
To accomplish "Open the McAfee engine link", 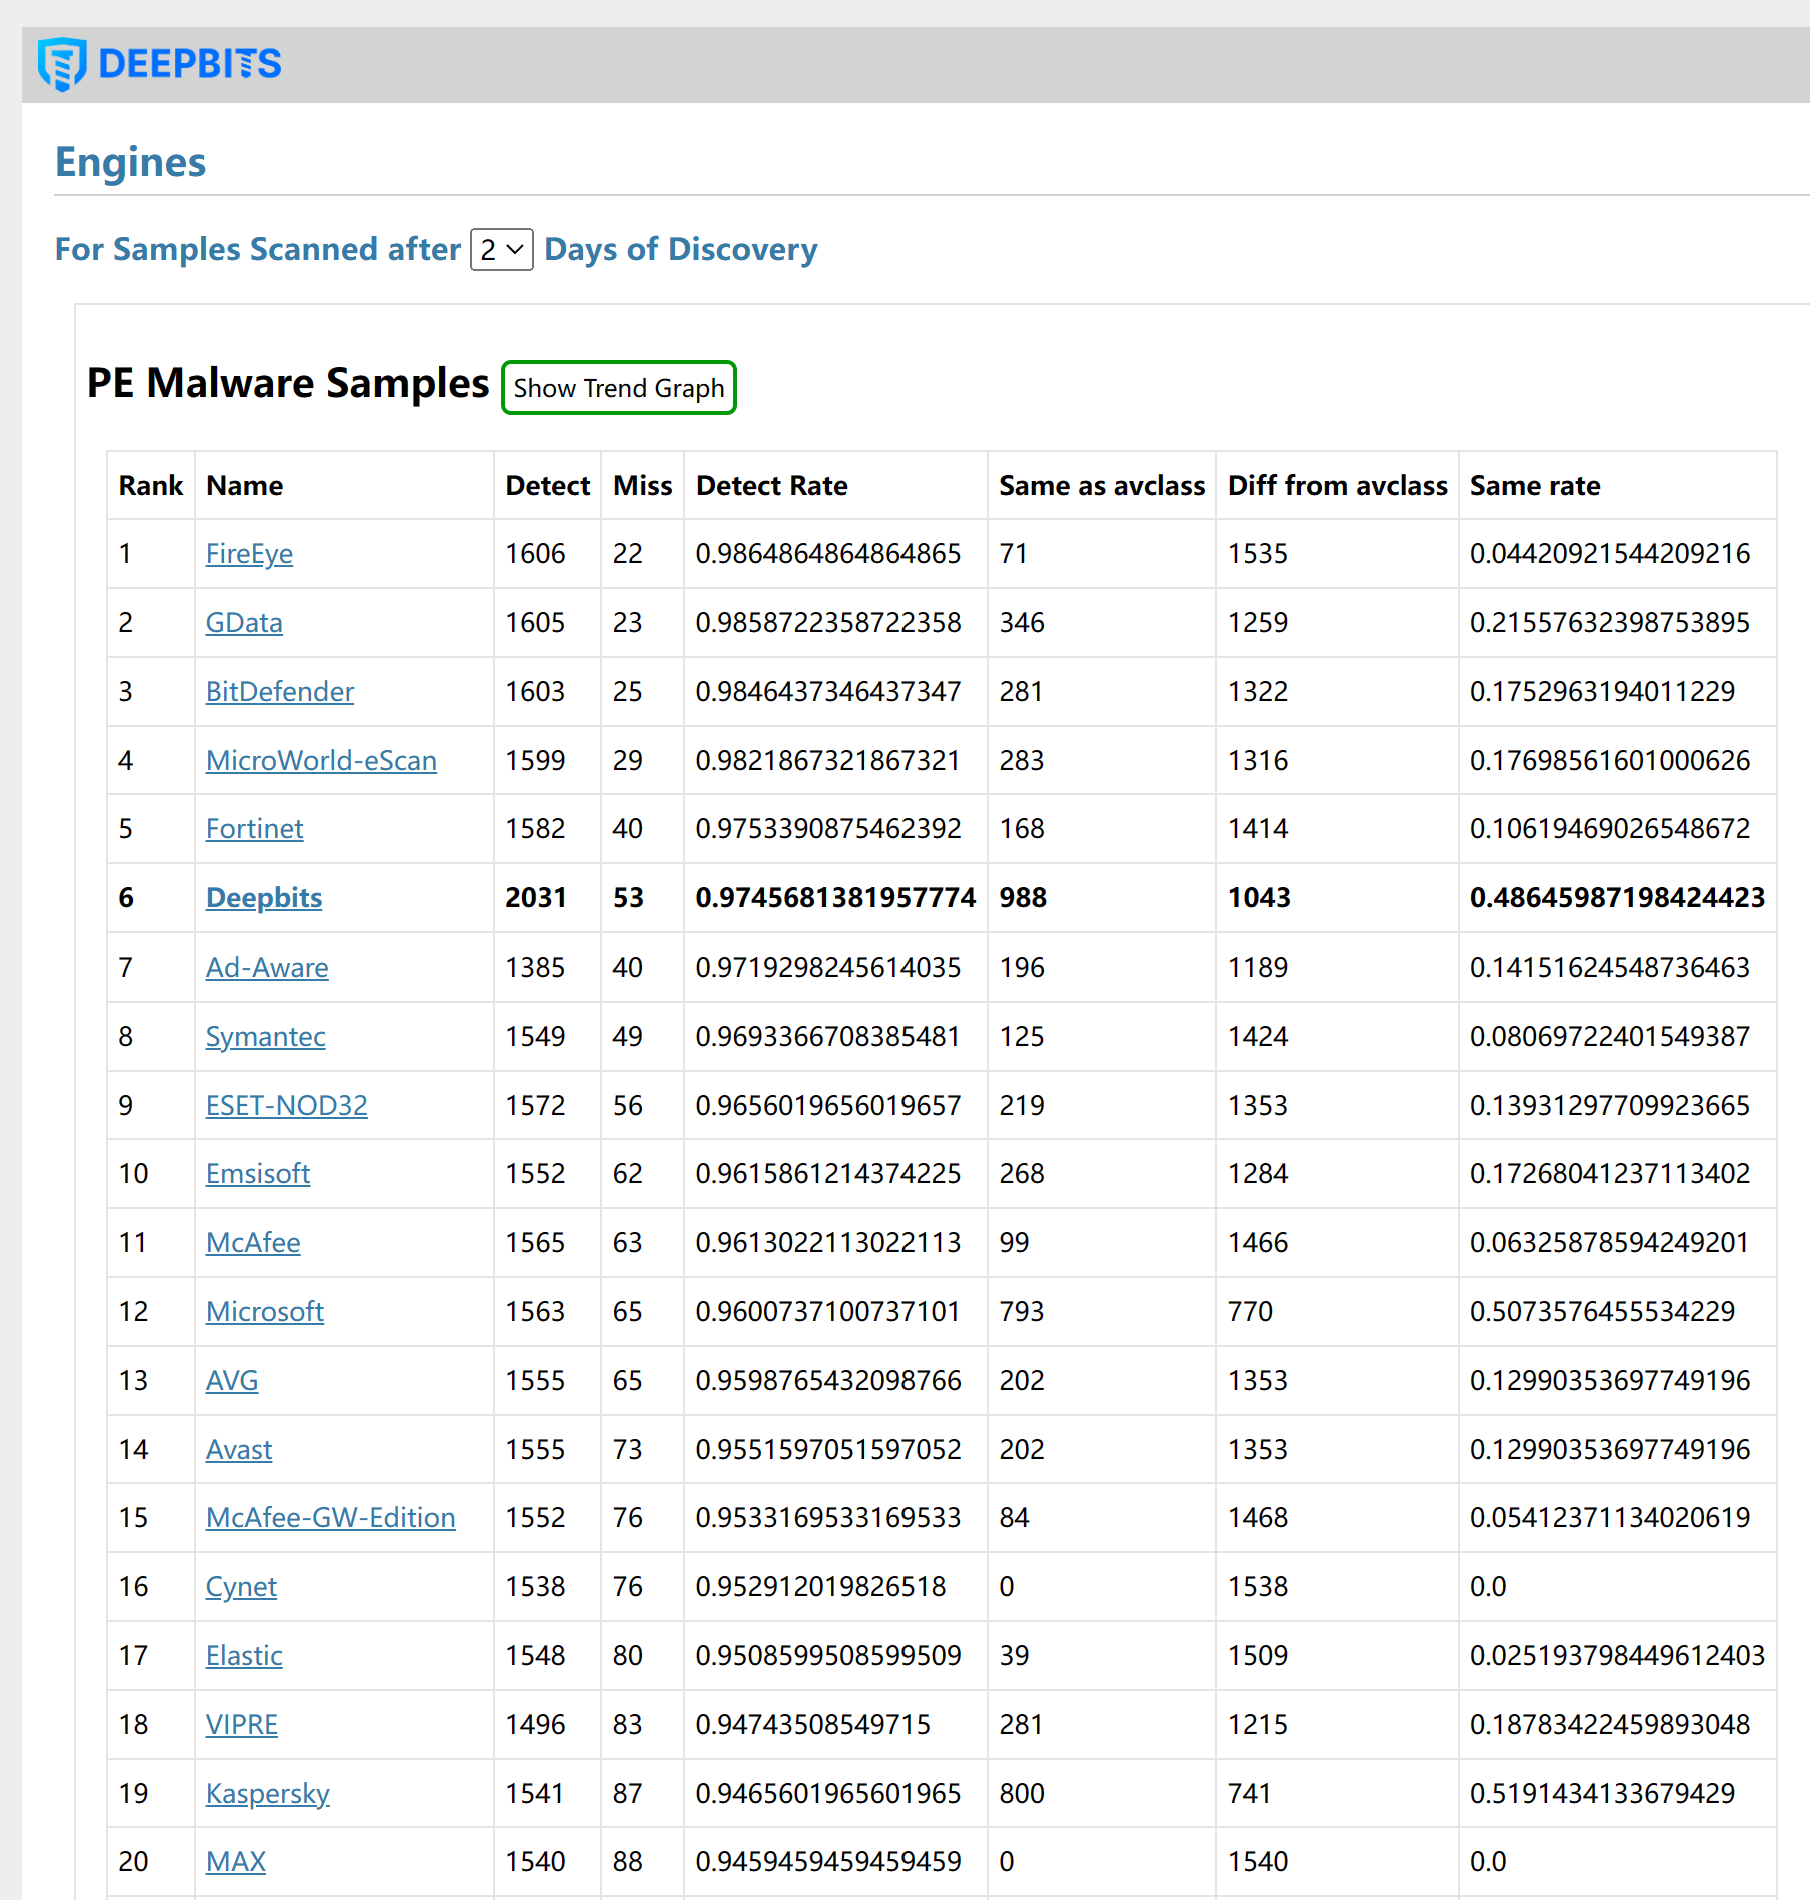I will tap(253, 1242).
